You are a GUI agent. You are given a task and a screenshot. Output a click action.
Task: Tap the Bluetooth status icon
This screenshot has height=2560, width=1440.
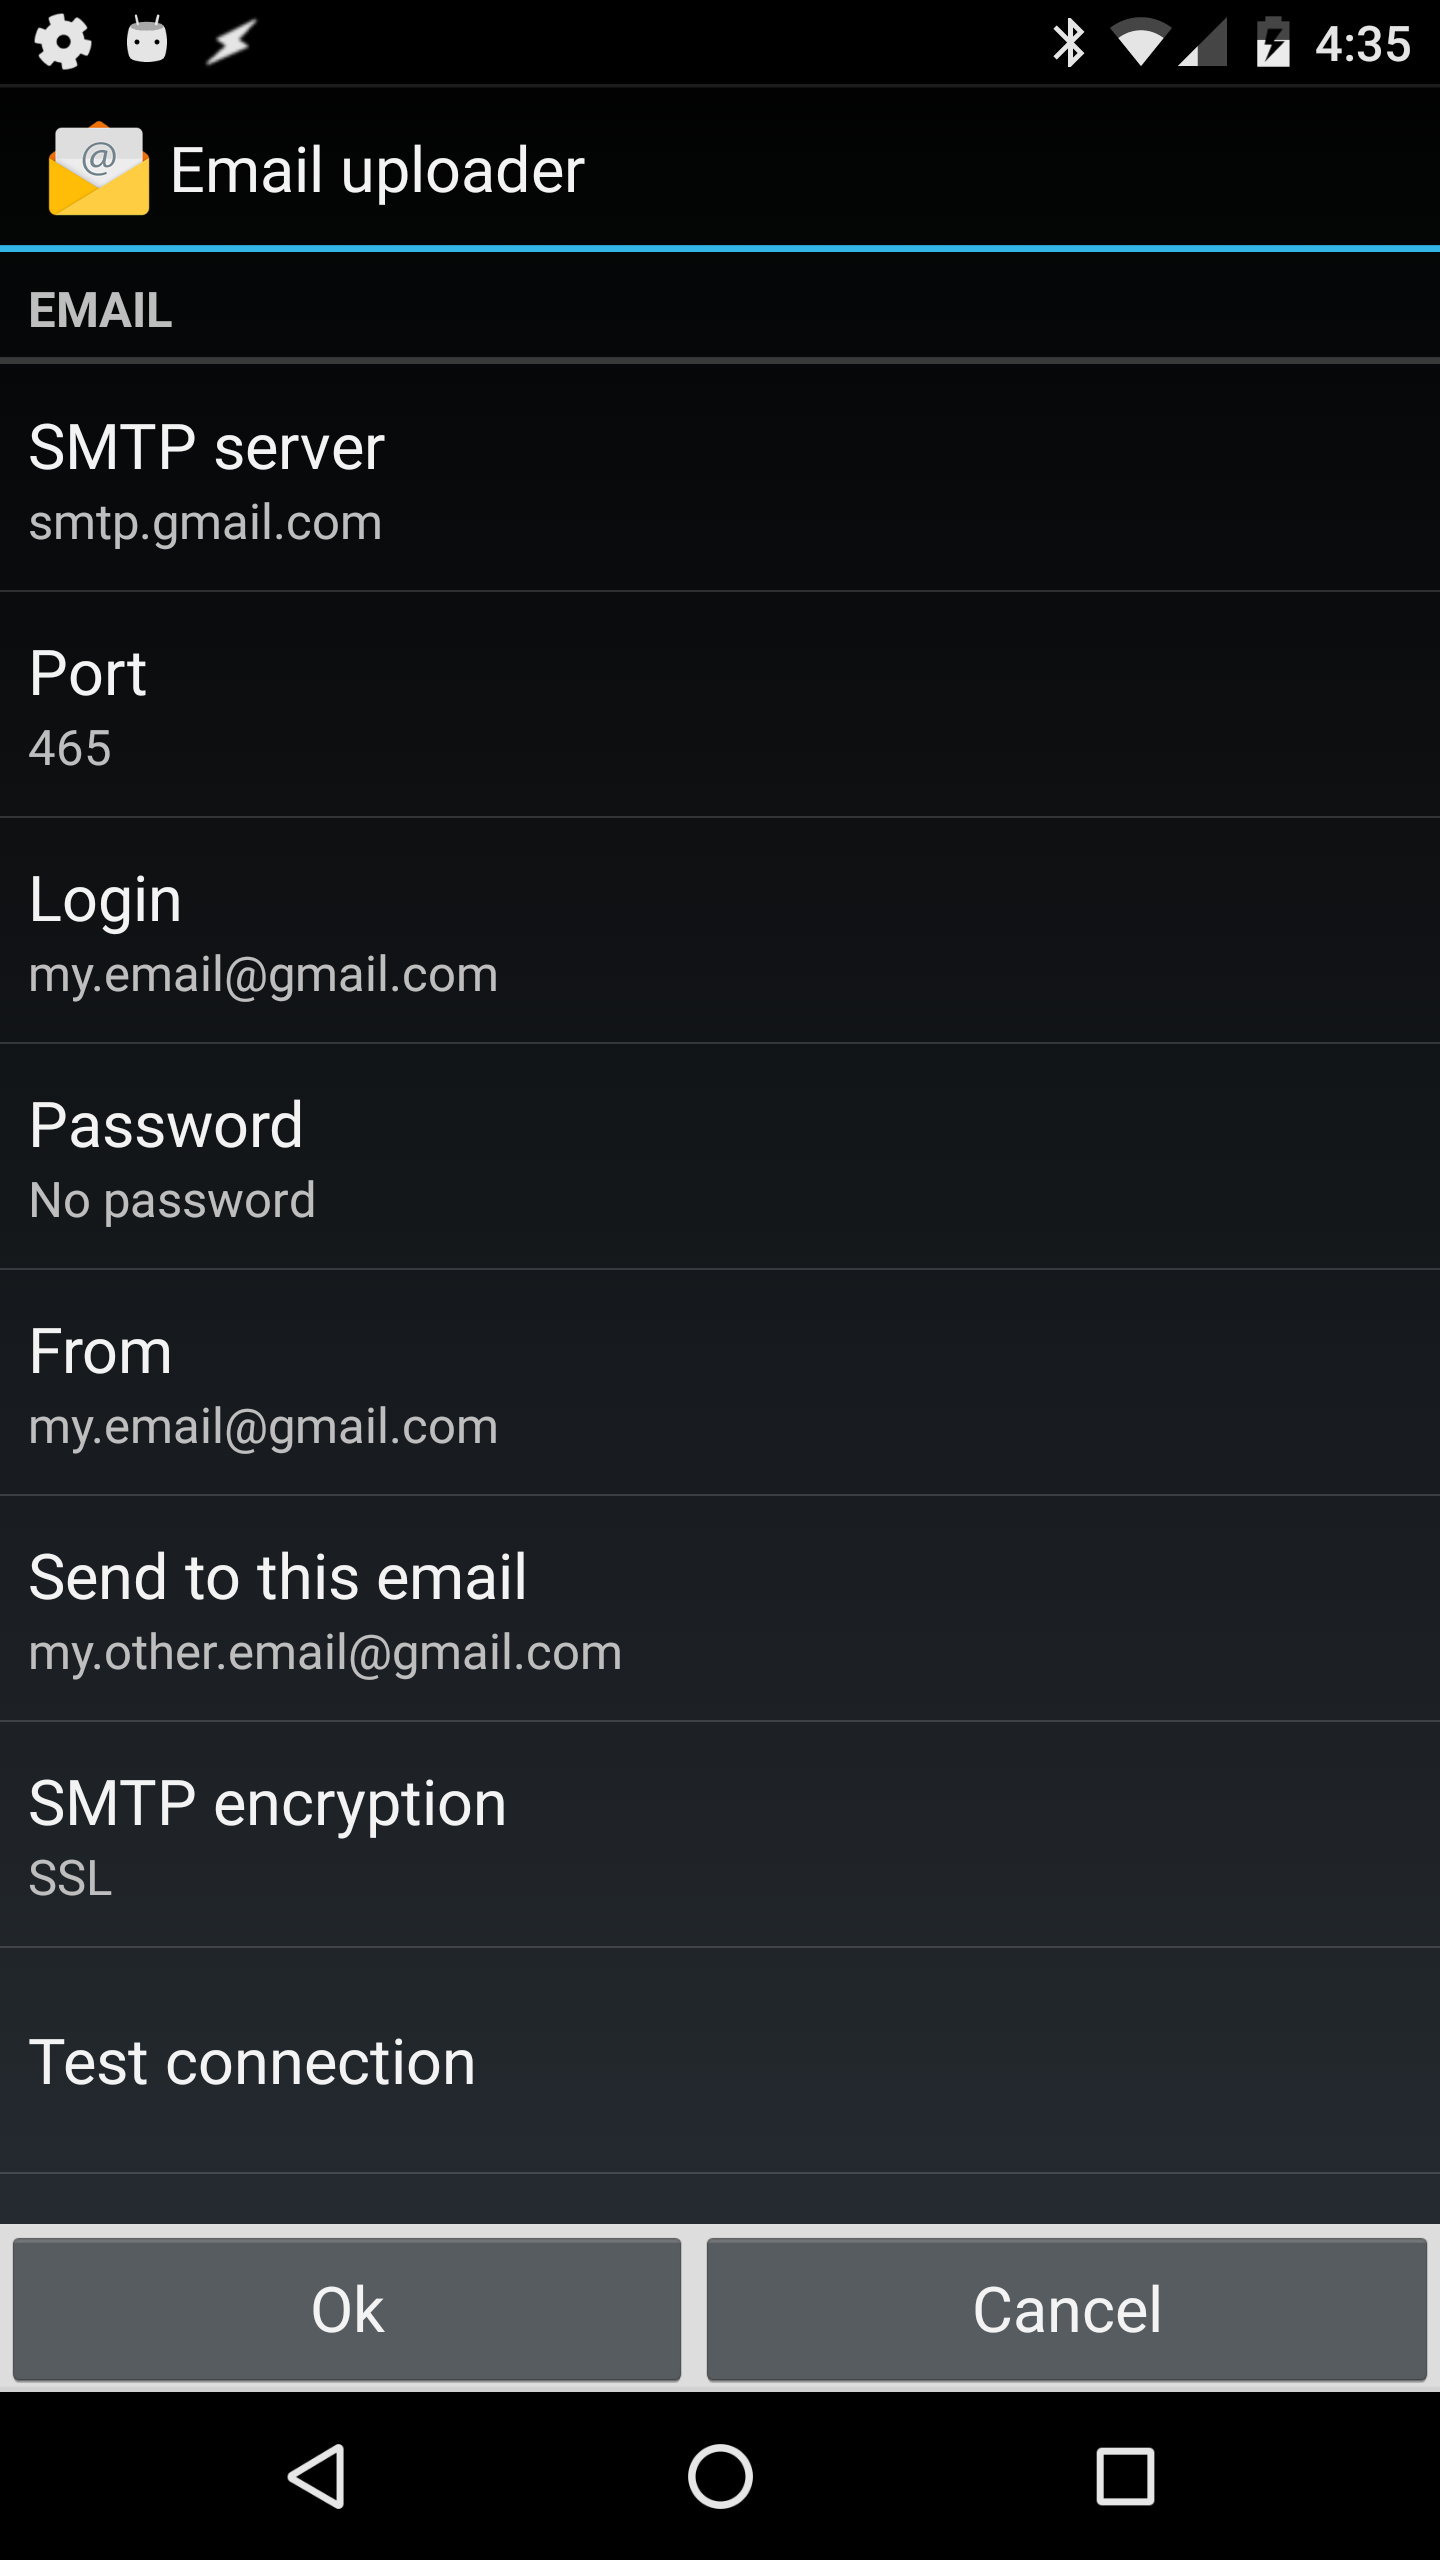[1068, 43]
